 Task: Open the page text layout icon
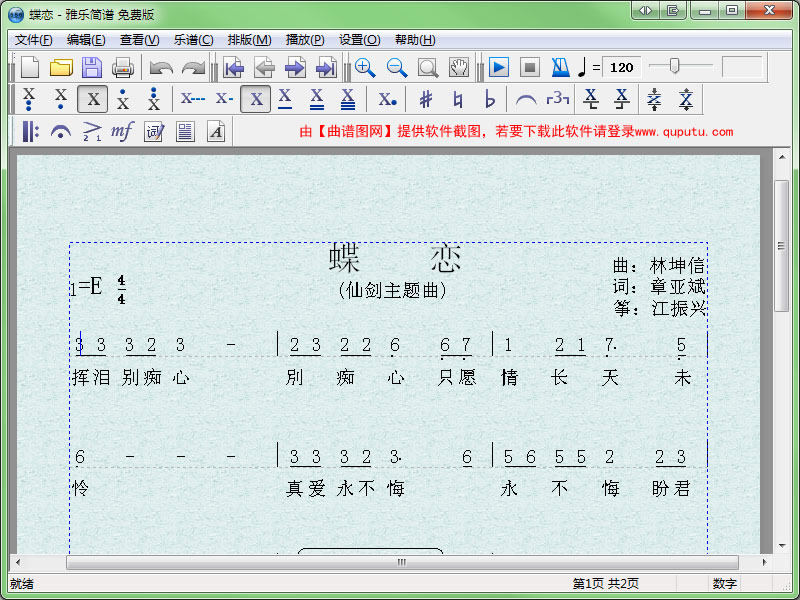[185, 132]
